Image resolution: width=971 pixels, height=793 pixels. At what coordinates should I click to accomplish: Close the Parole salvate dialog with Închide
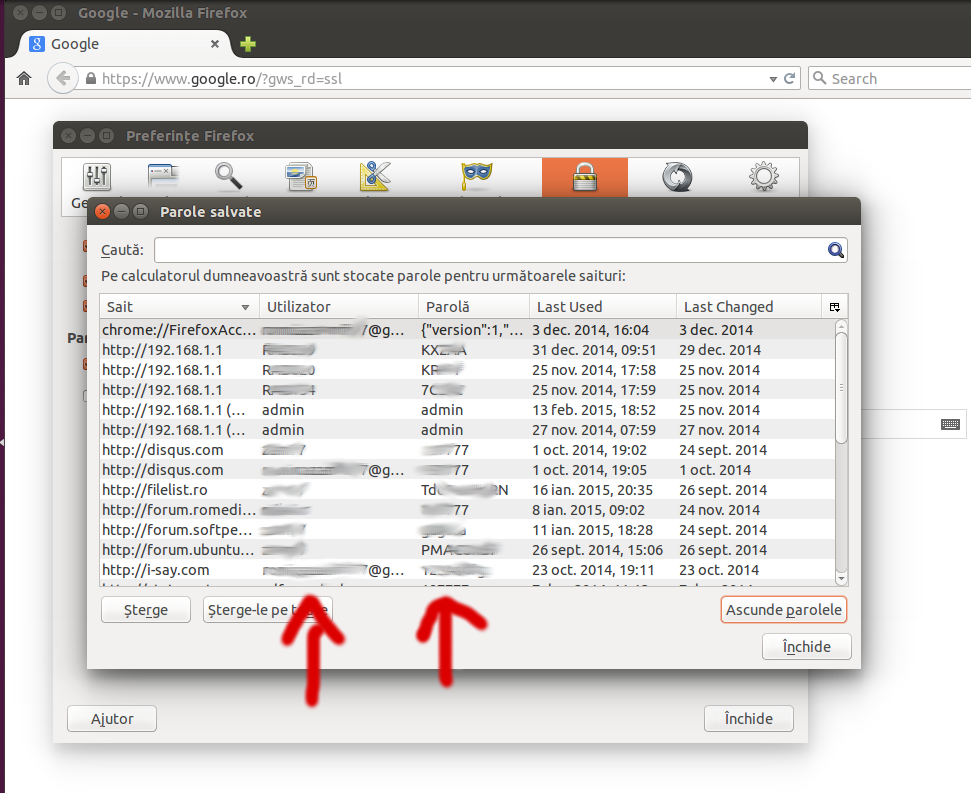click(806, 647)
